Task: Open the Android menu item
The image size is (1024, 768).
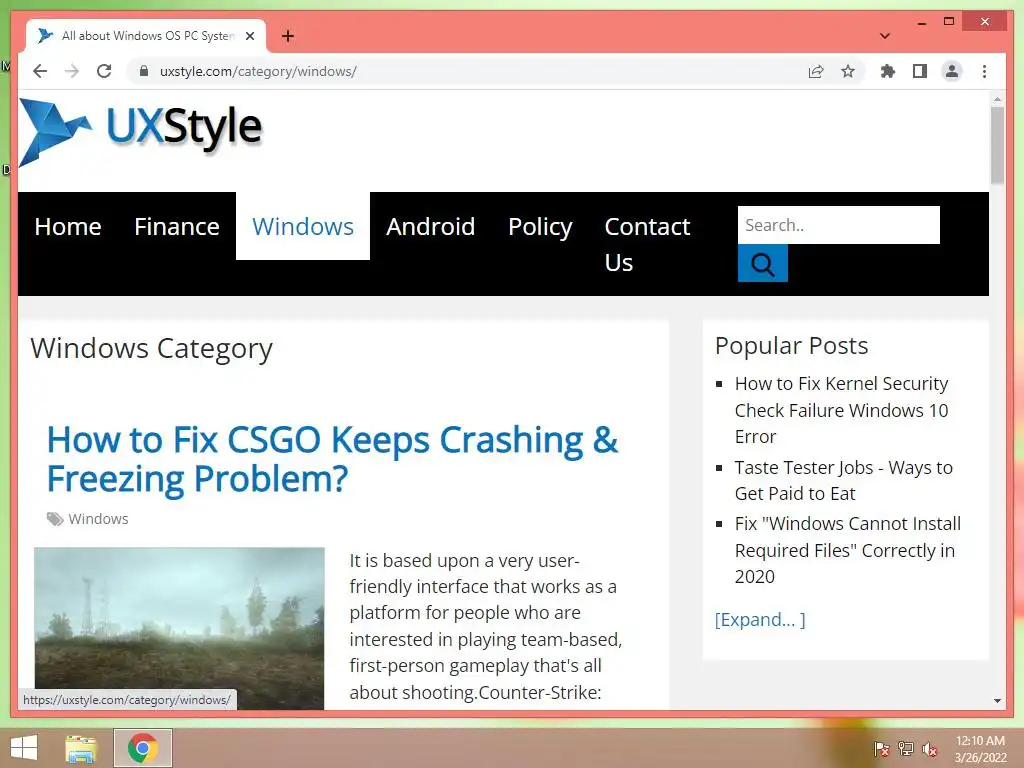Action: (x=430, y=227)
